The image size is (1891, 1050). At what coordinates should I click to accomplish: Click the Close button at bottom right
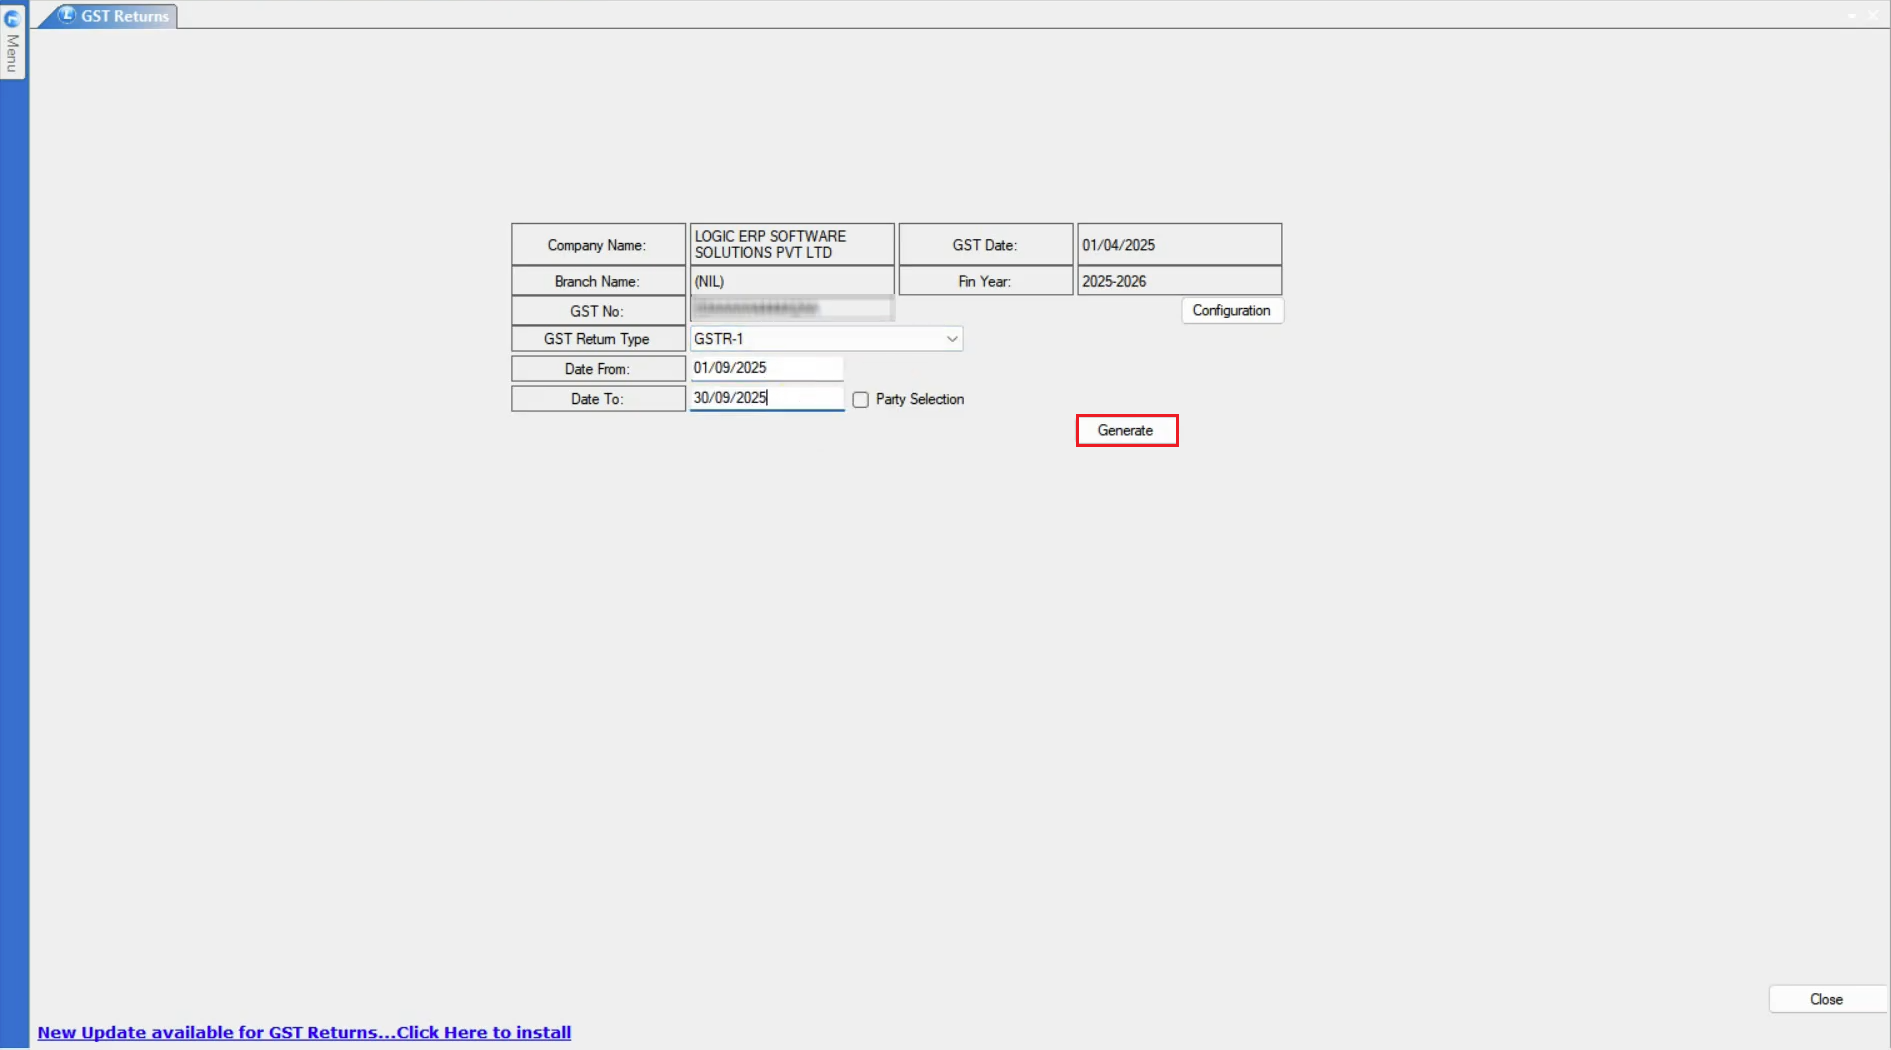point(1825,999)
